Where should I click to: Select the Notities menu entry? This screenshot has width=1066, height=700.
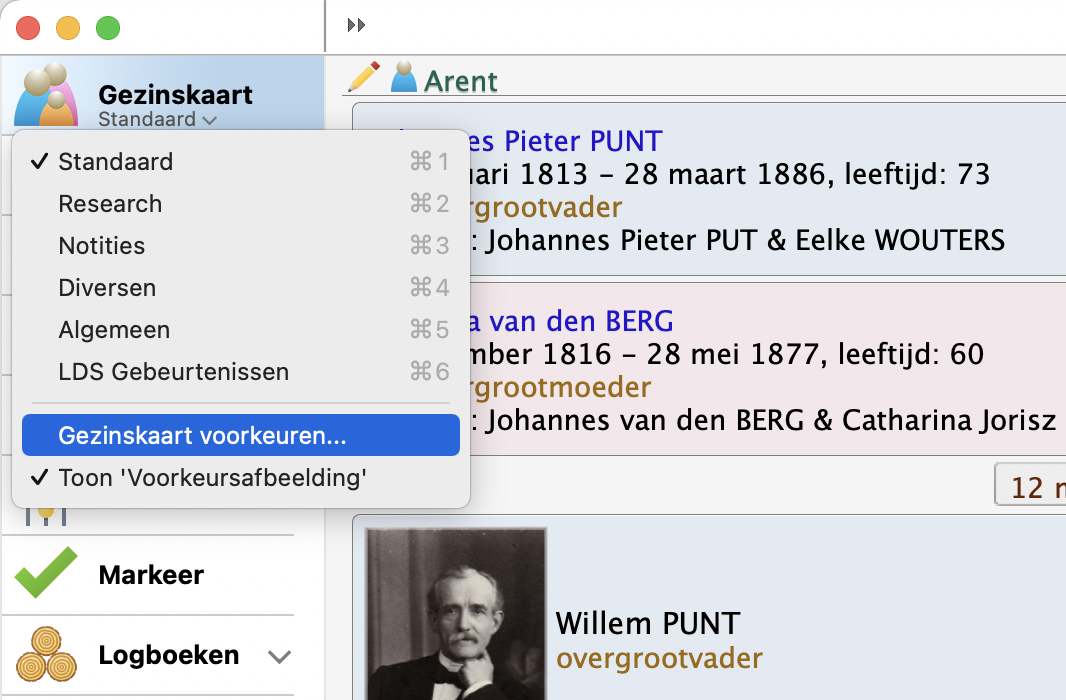[x=102, y=246]
